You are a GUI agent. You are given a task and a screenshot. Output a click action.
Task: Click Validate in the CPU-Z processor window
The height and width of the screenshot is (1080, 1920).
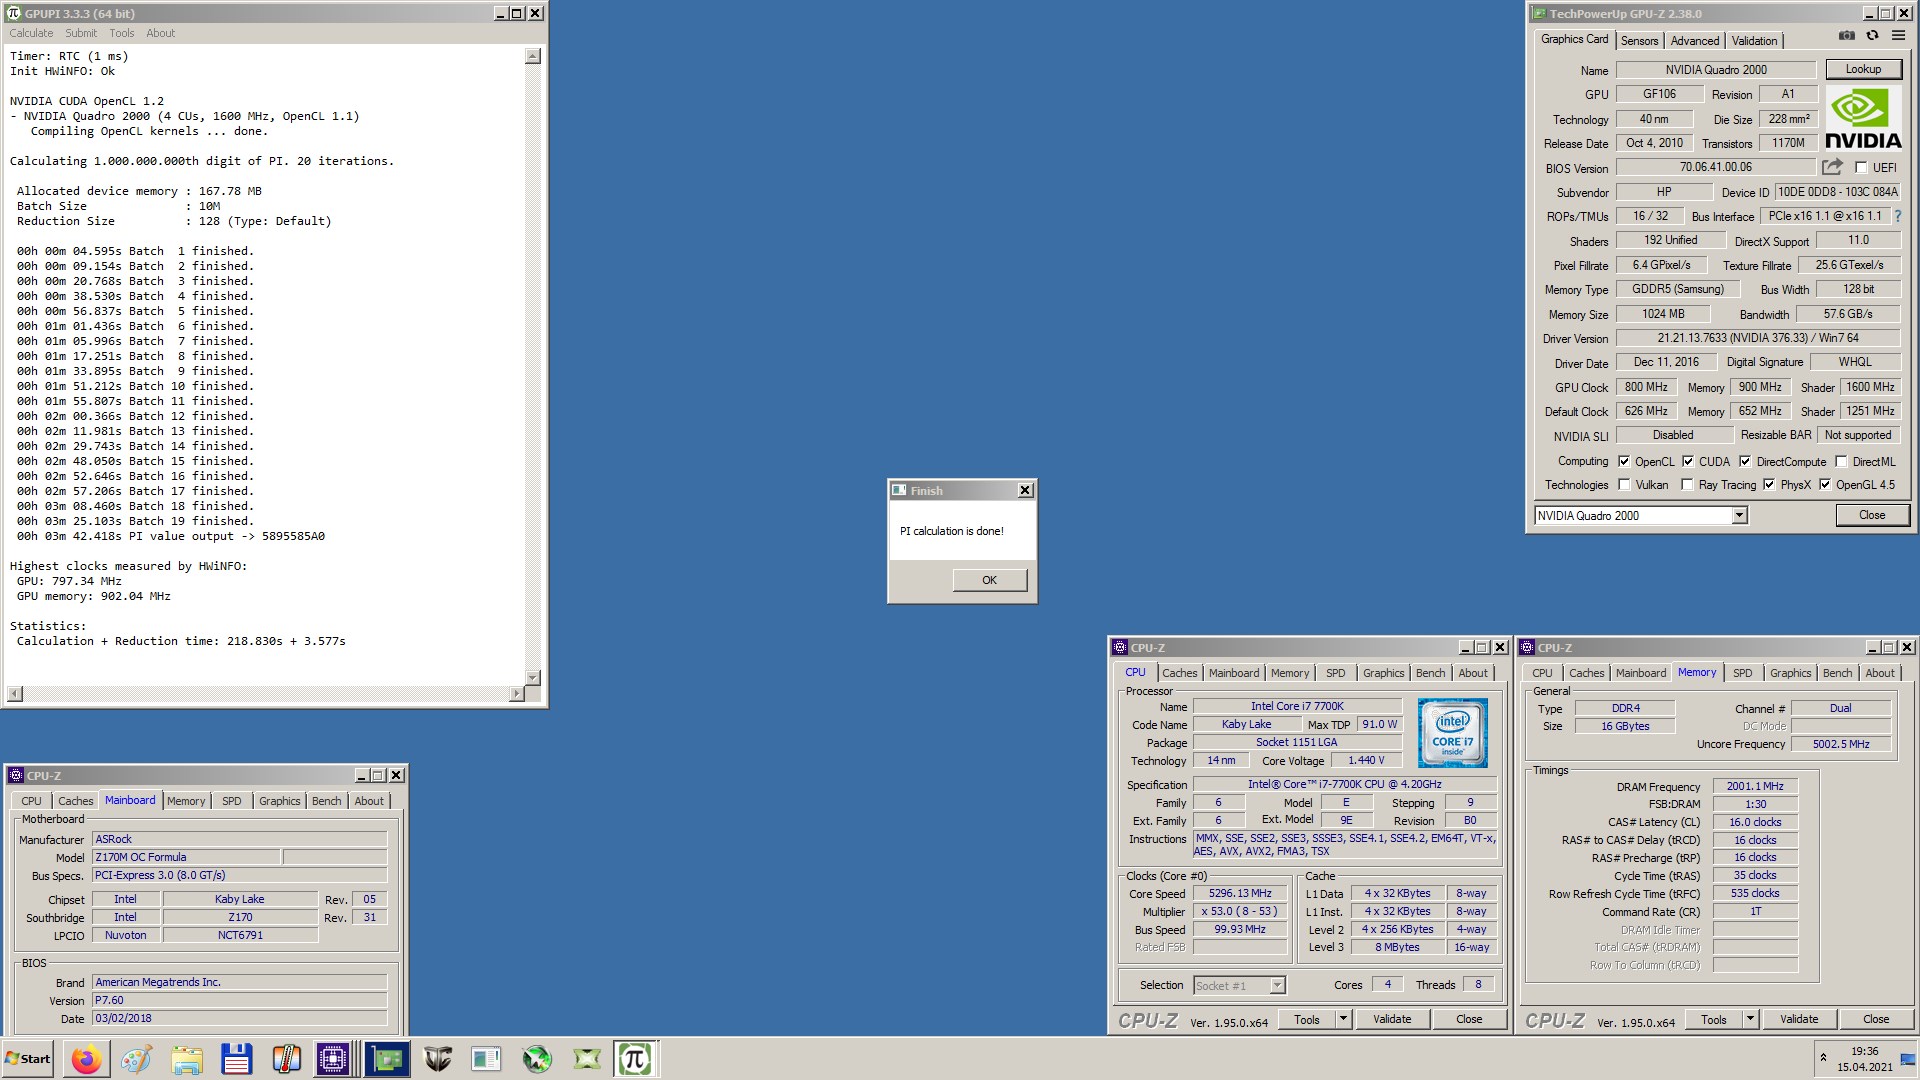click(1392, 1019)
